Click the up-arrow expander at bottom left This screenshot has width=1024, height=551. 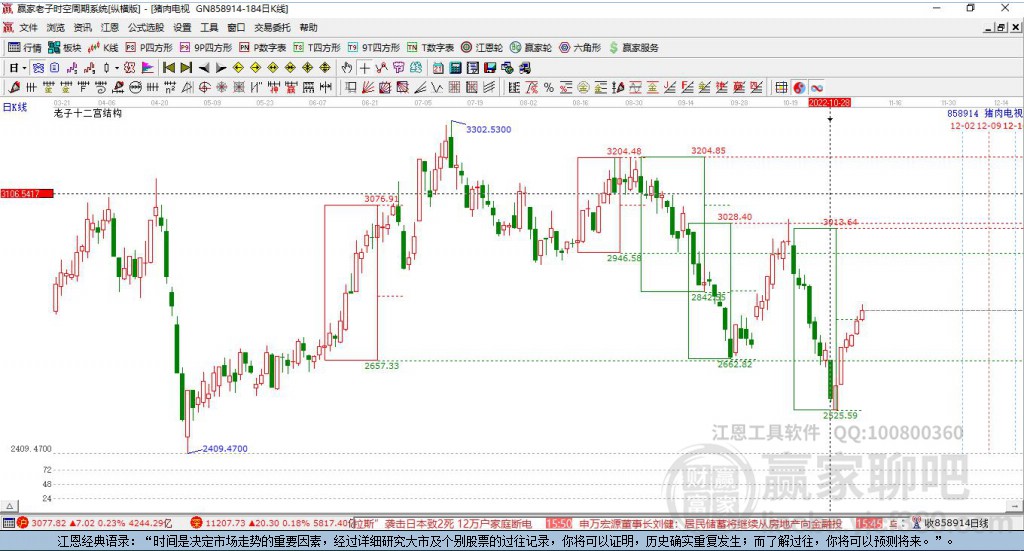click(x=10, y=506)
